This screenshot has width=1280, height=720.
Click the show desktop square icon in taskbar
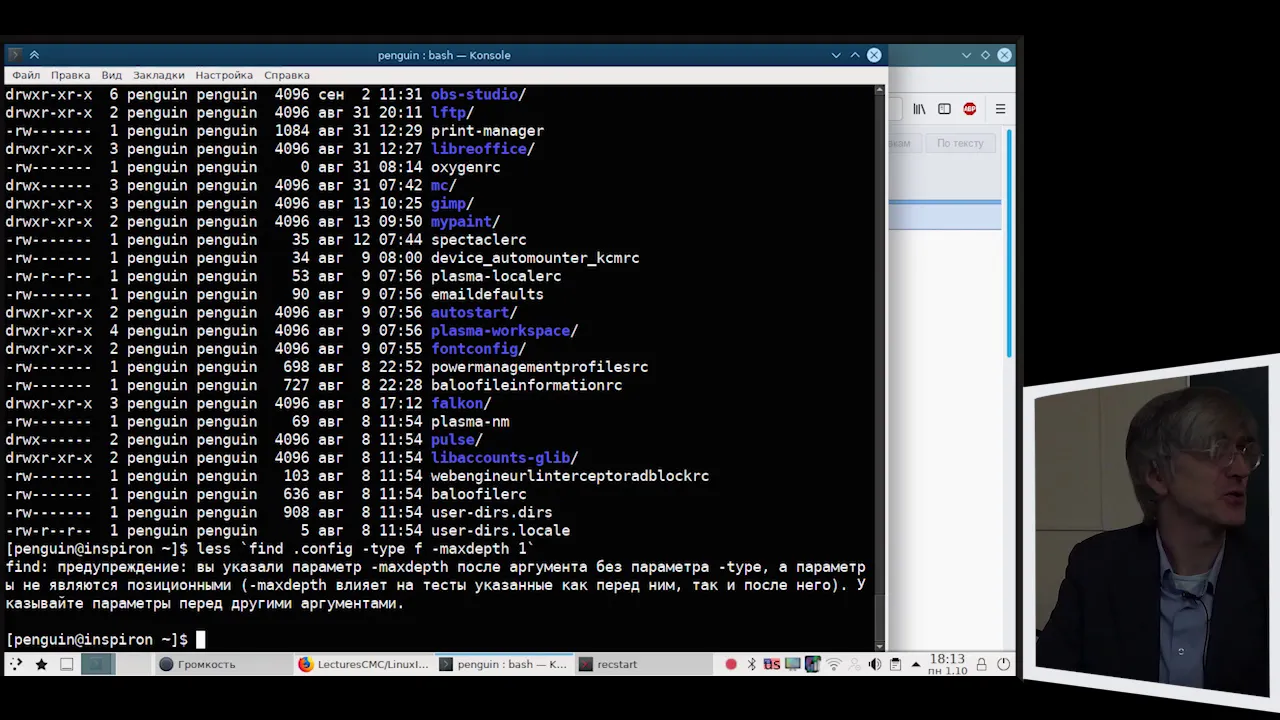click(x=66, y=664)
